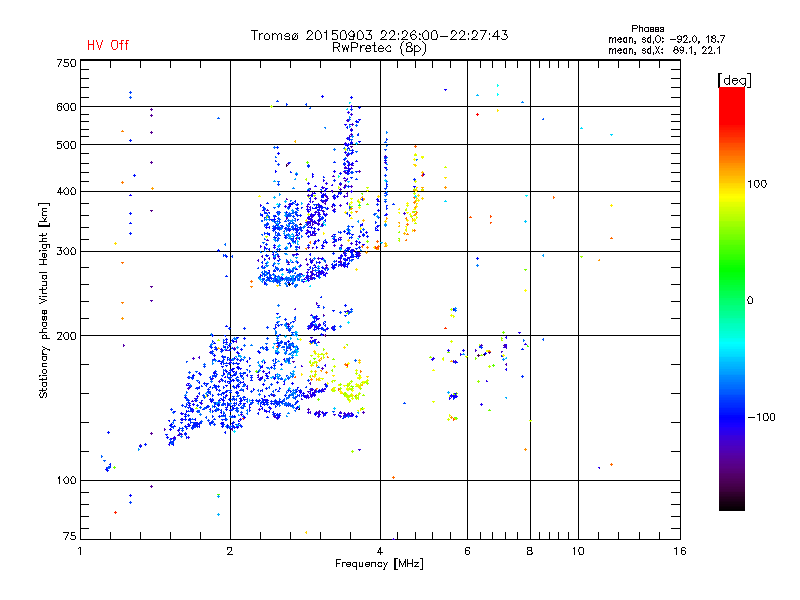The height and width of the screenshot is (600, 800).
Task: Click the x-axis tick label '10'
Action: [578, 551]
